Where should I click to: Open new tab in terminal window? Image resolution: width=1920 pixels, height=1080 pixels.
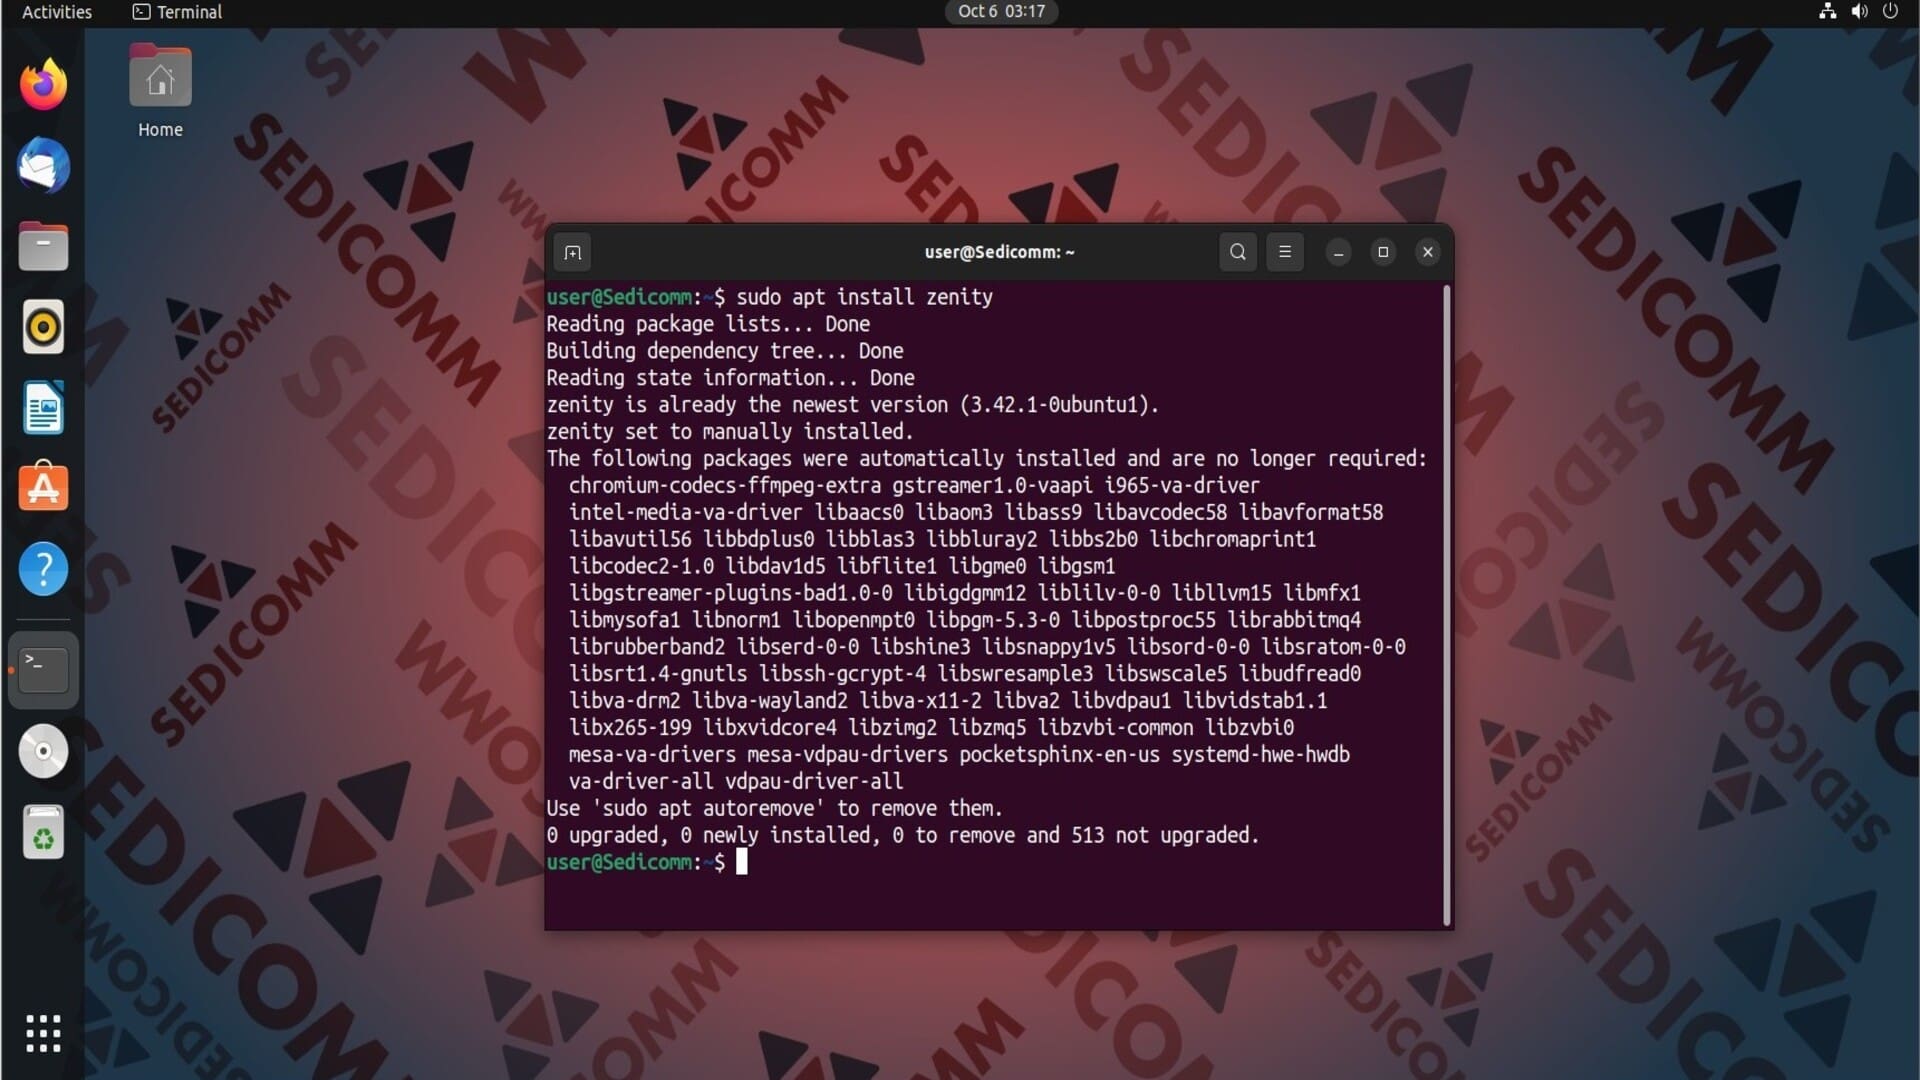pyautogui.click(x=572, y=252)
